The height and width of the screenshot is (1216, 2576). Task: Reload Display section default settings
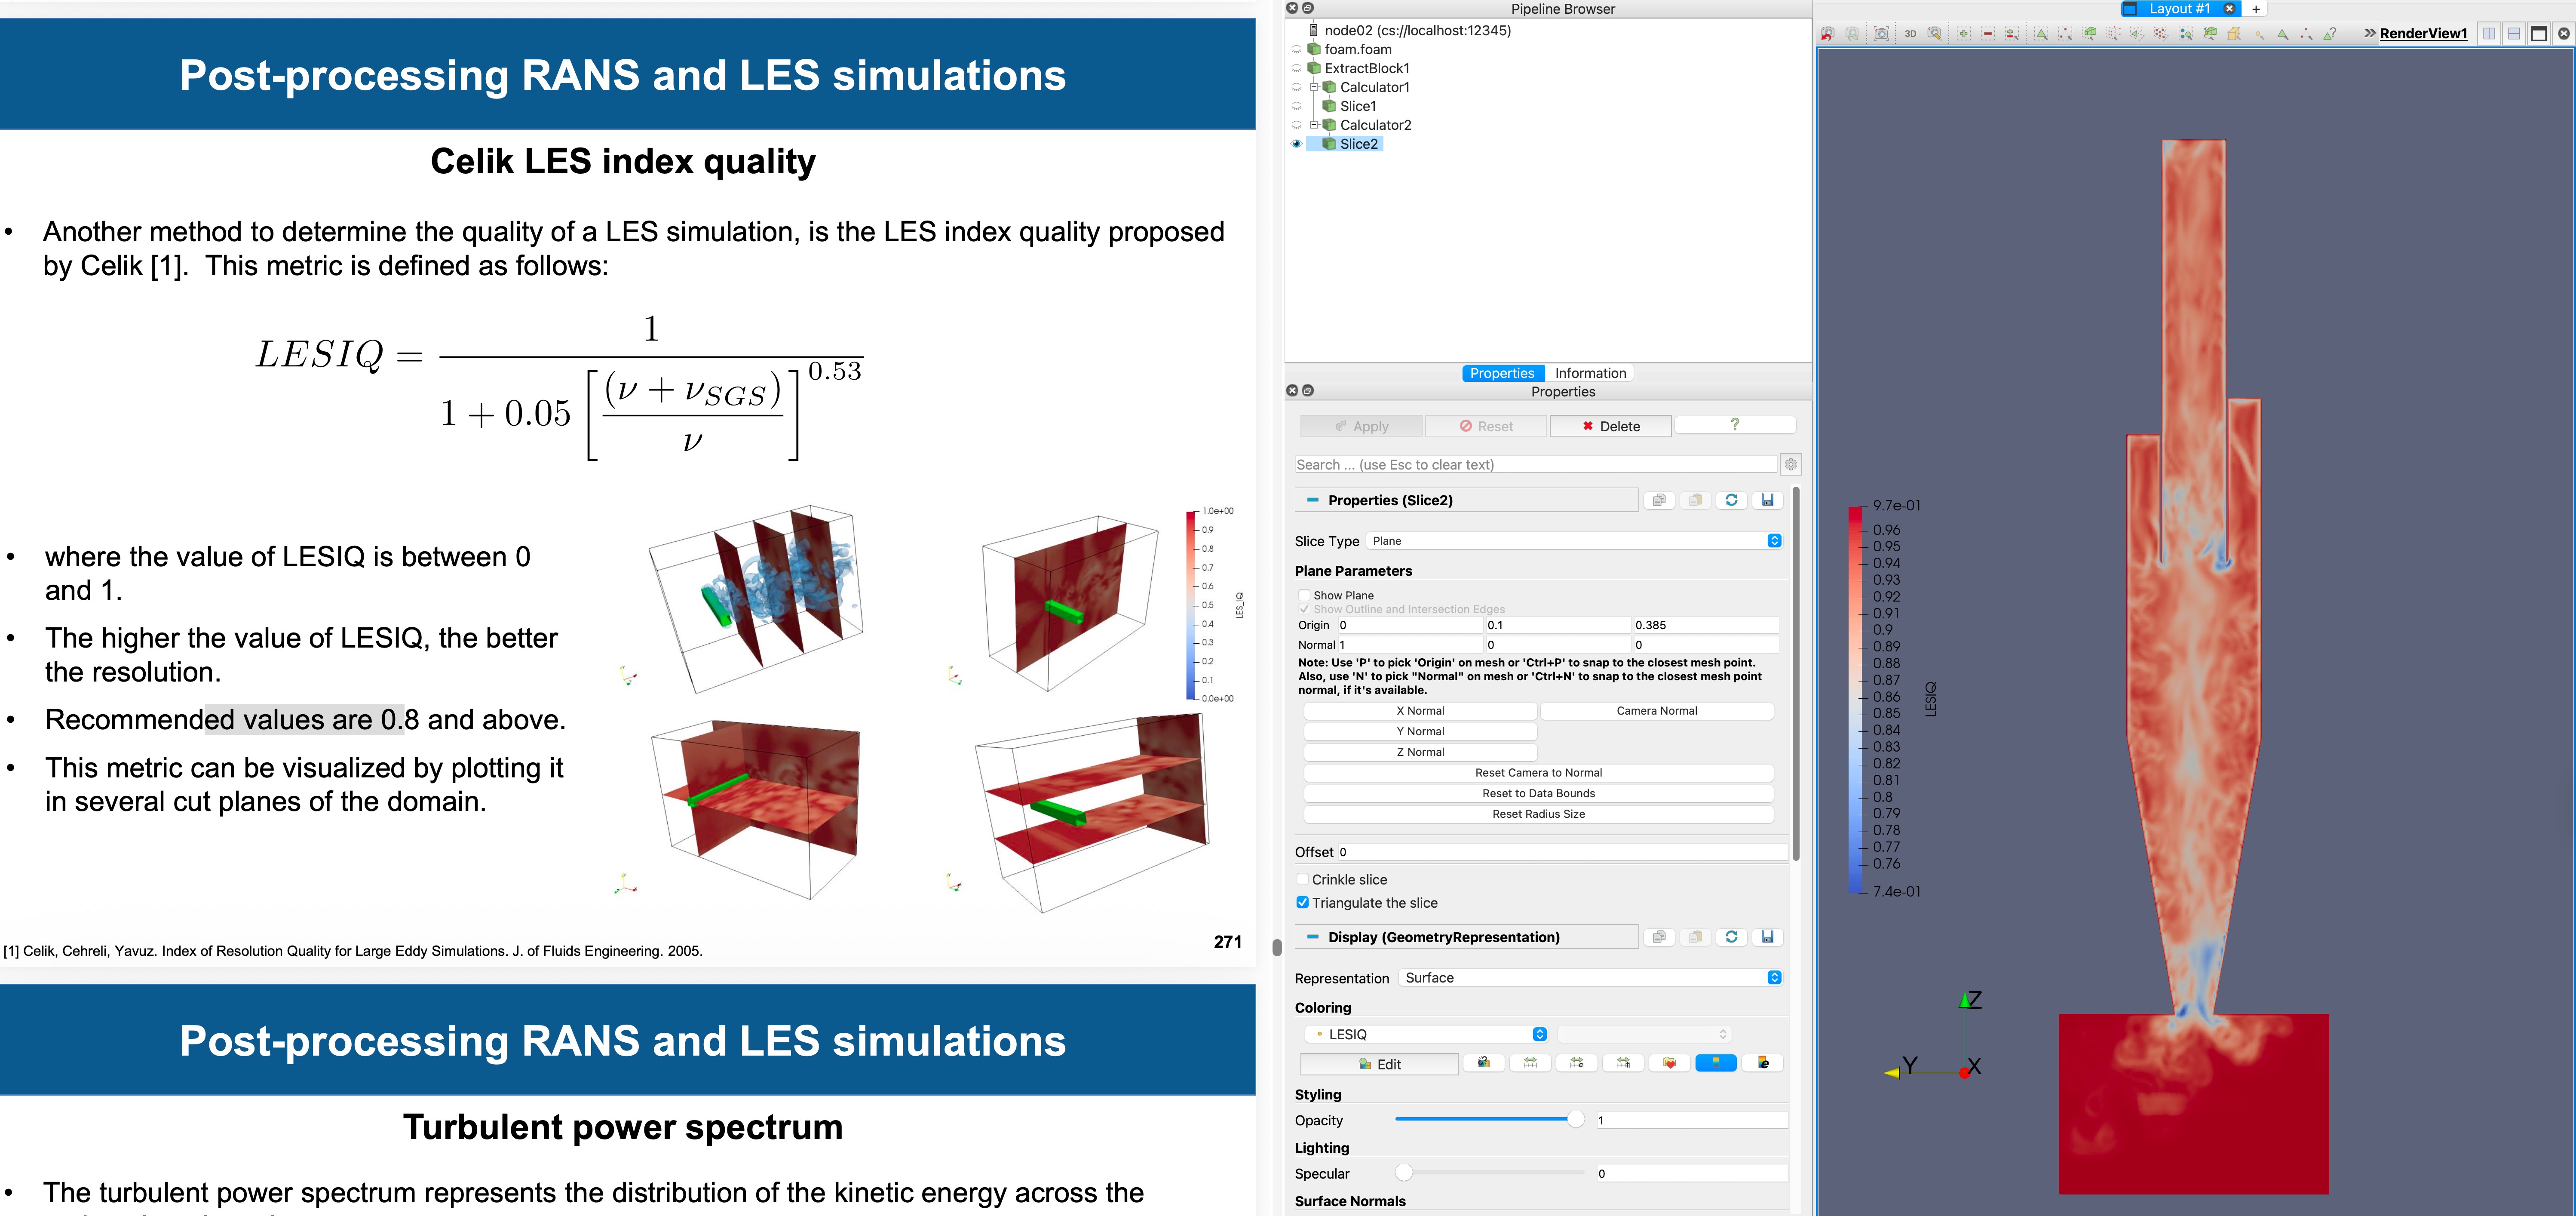coord(1732,937)
